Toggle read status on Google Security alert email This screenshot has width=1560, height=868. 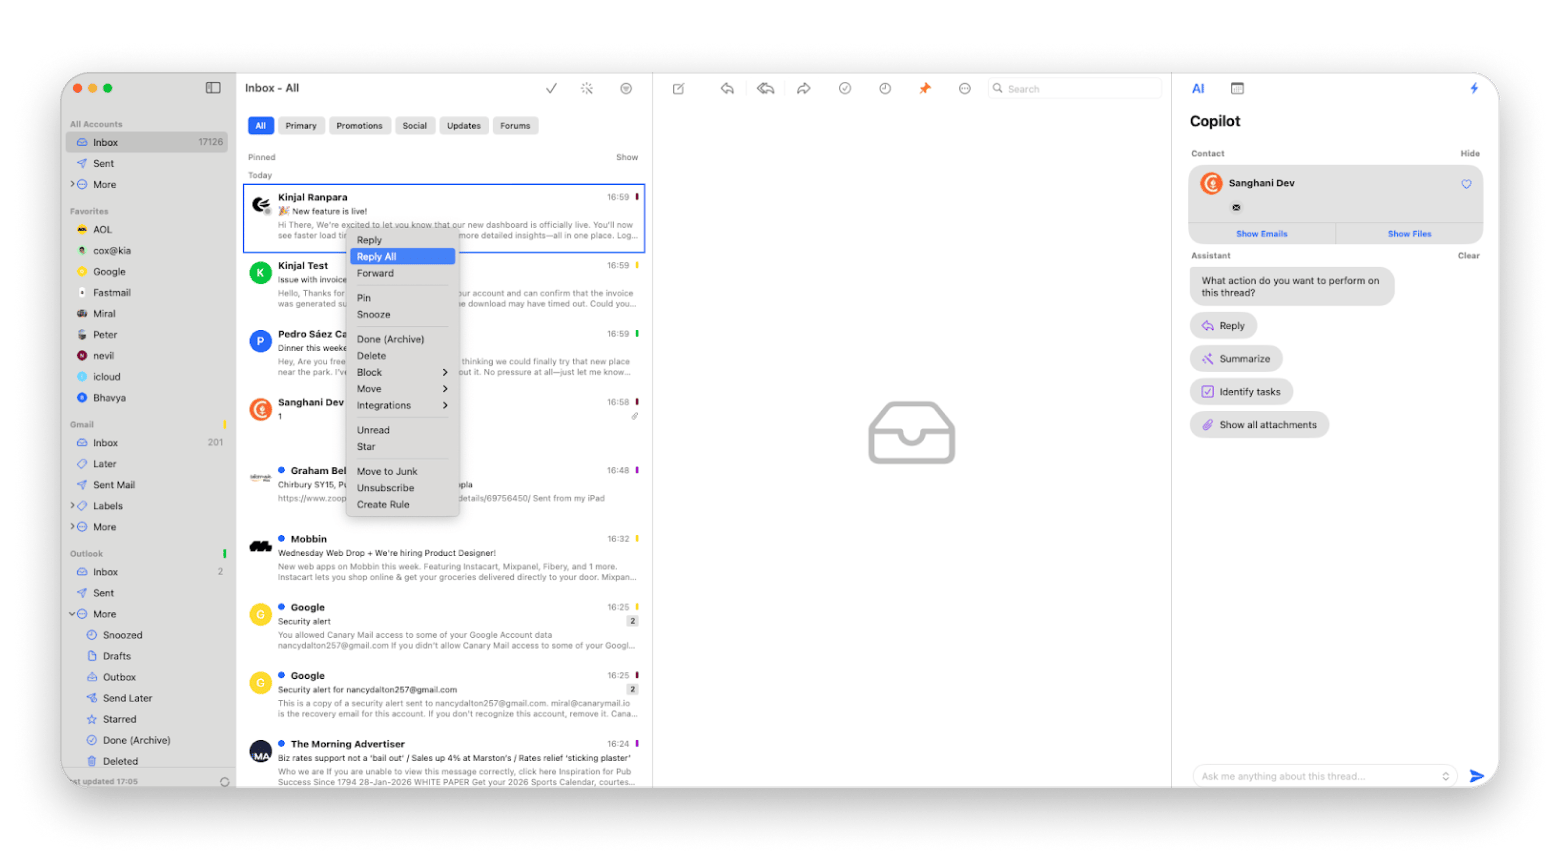point(281,606)
